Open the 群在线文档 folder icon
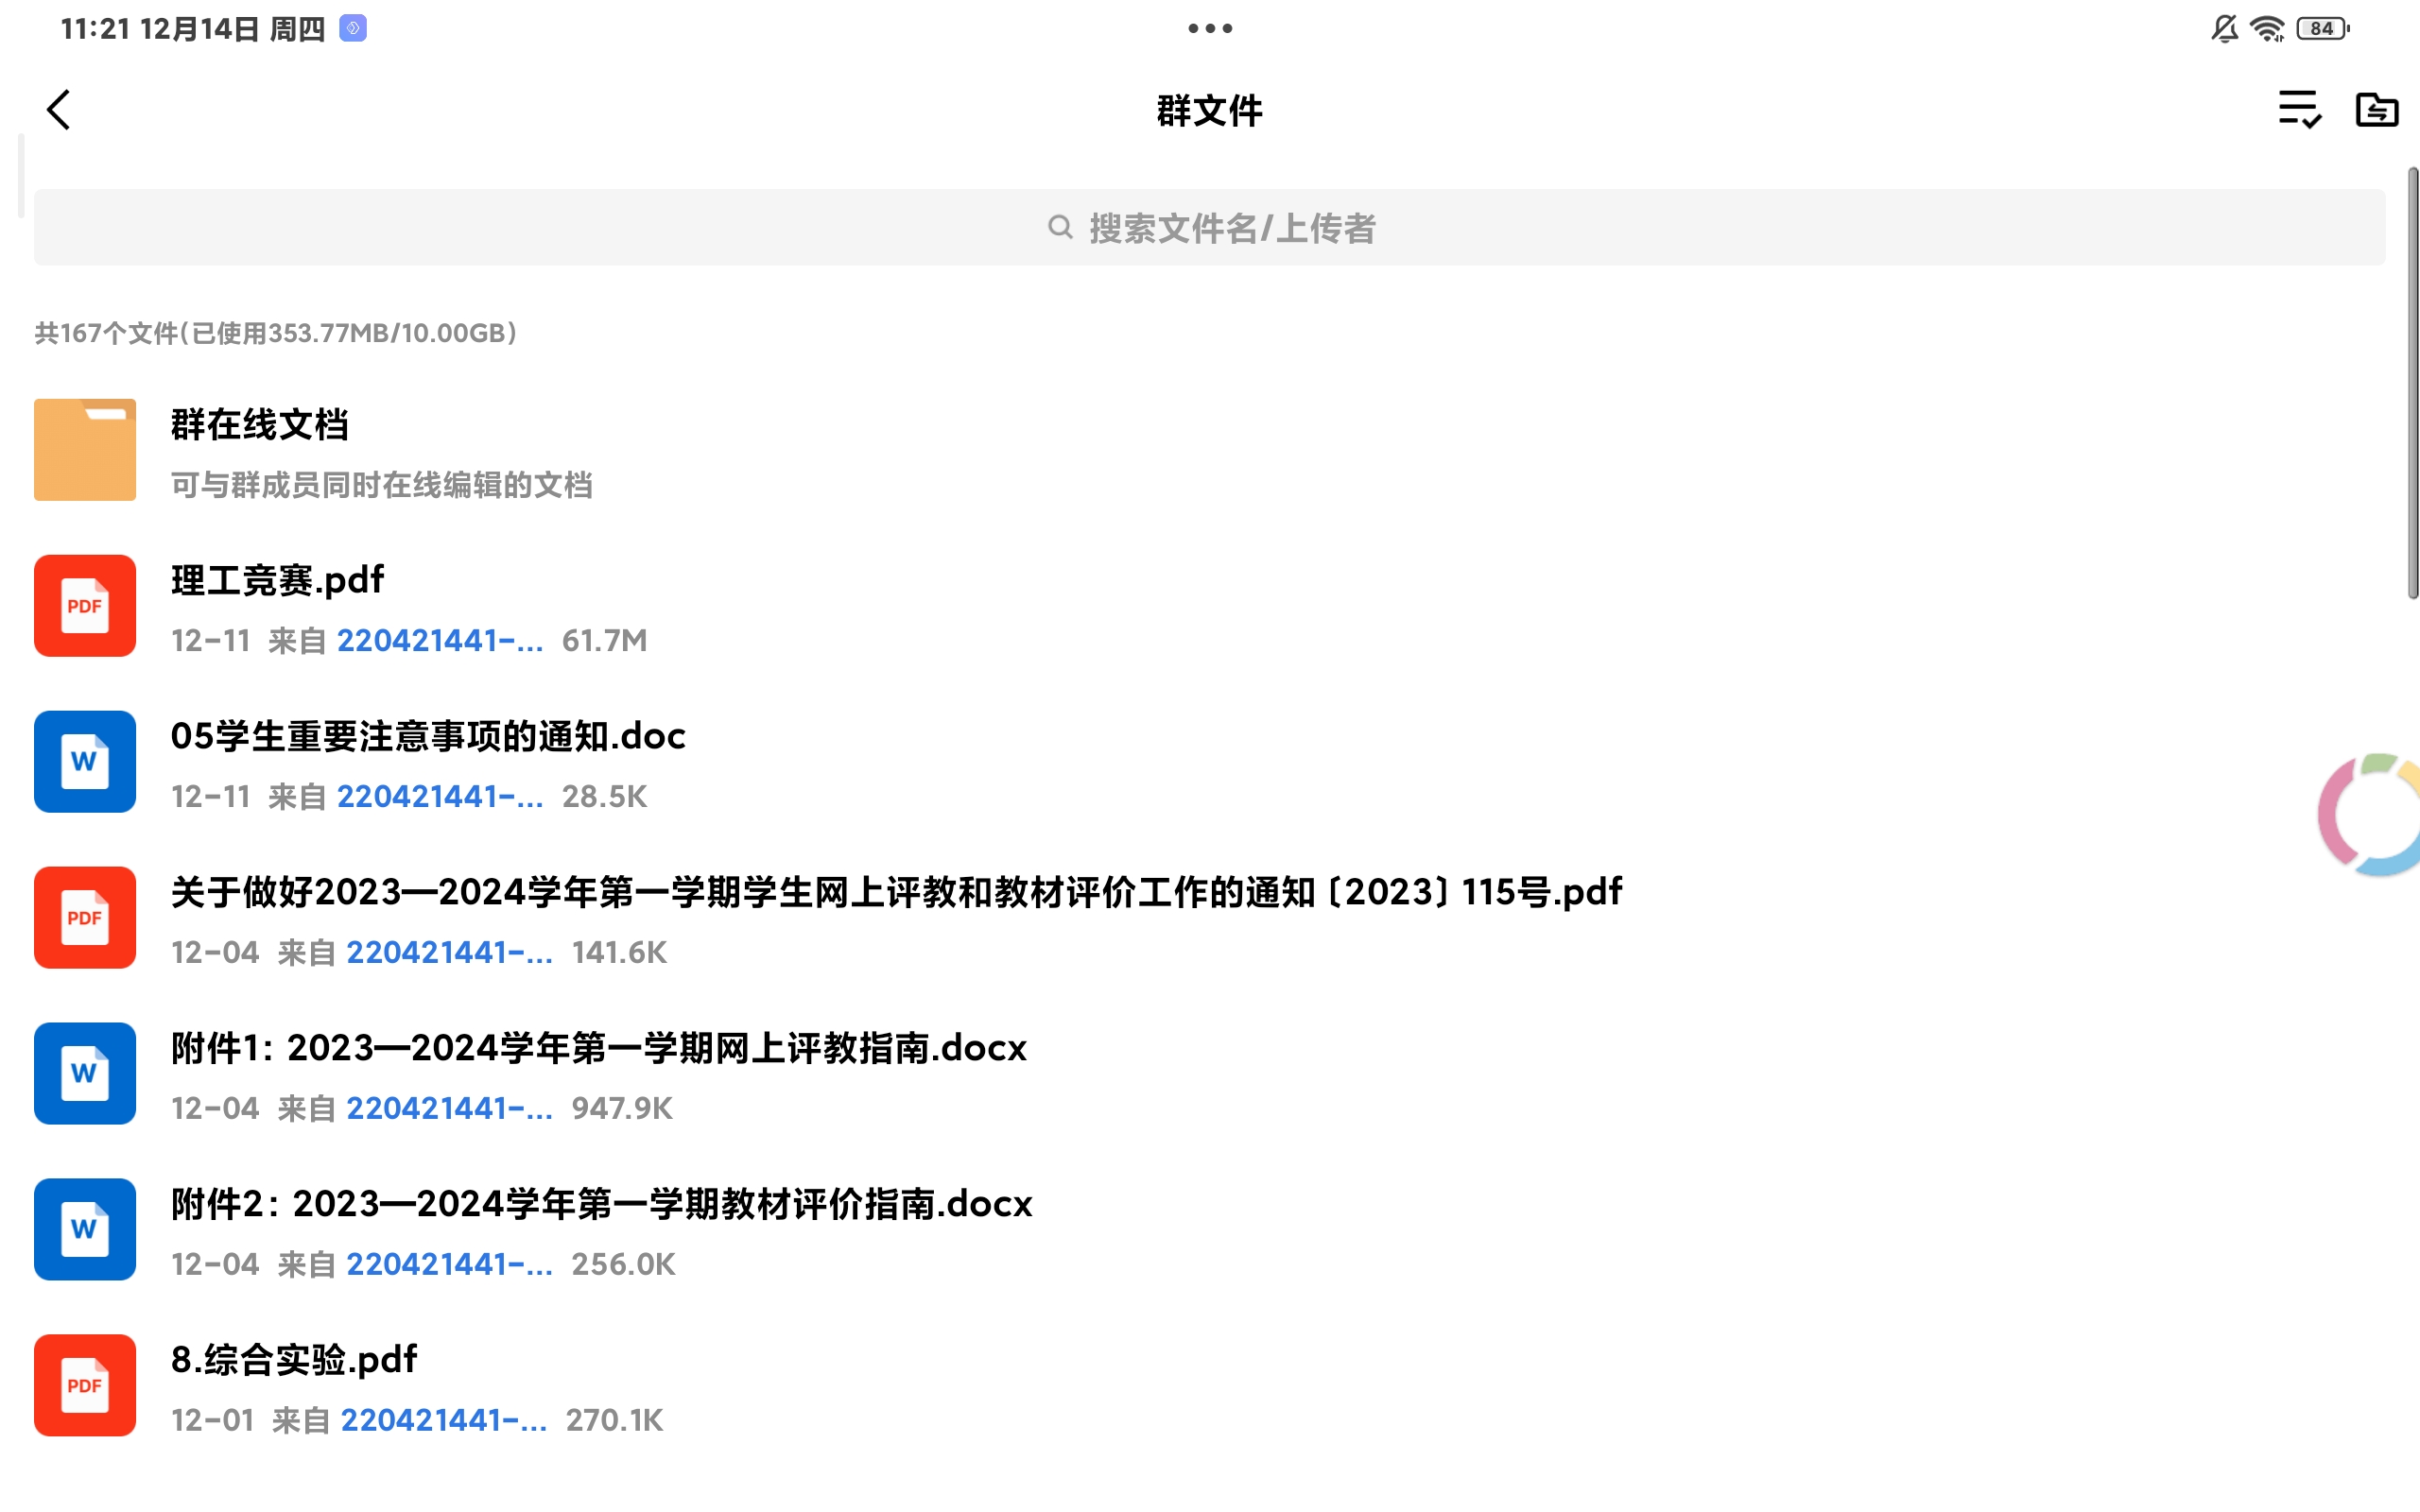The height and width of the screenshot is (1512, 2420). 85,449
